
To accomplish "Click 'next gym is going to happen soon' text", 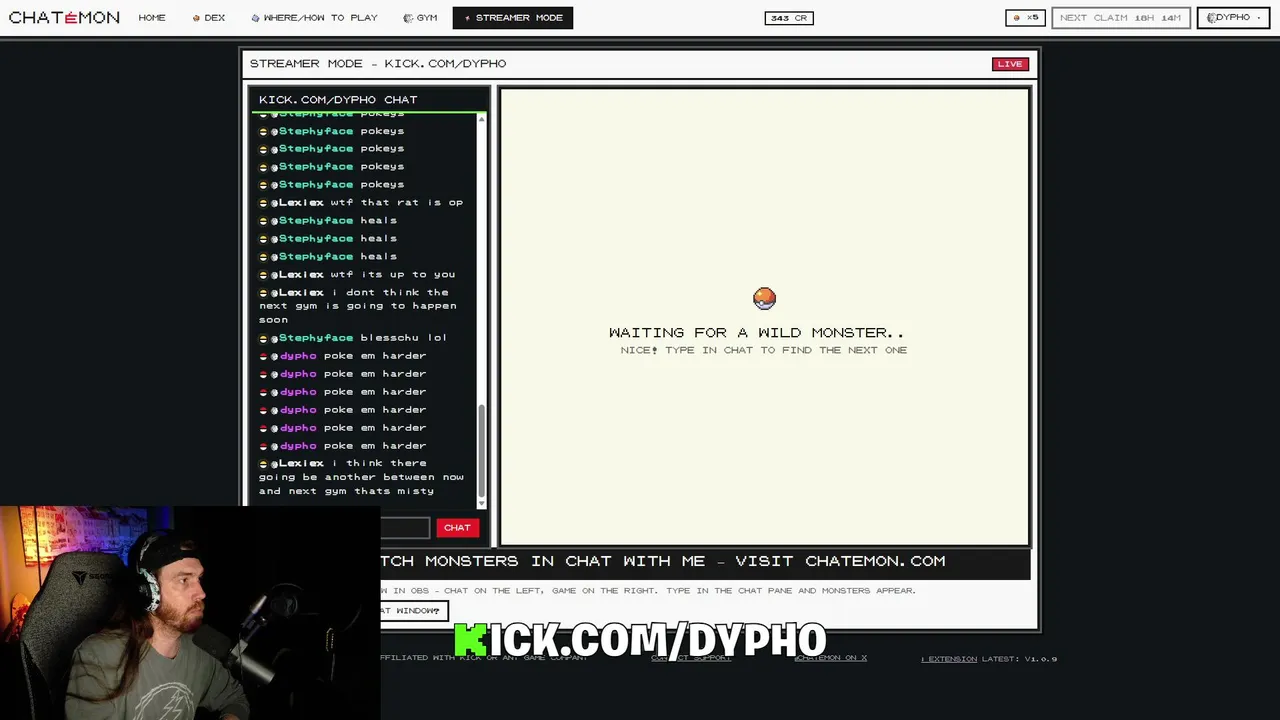I will [x=358, y=313].
